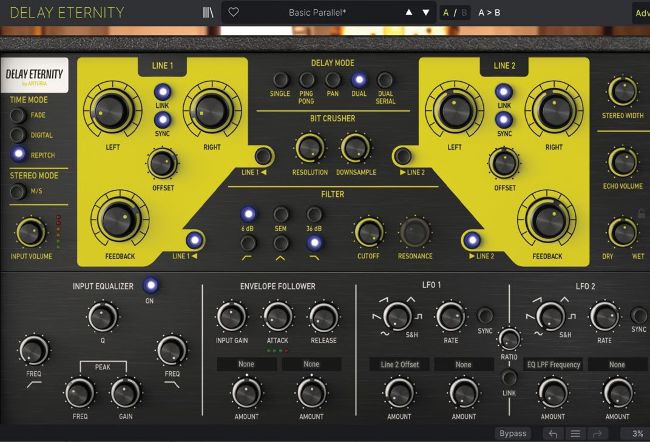Click the Stereo Width knob
Image resolution: width=650 pixels, height=442 pixels.
point(622,91)
